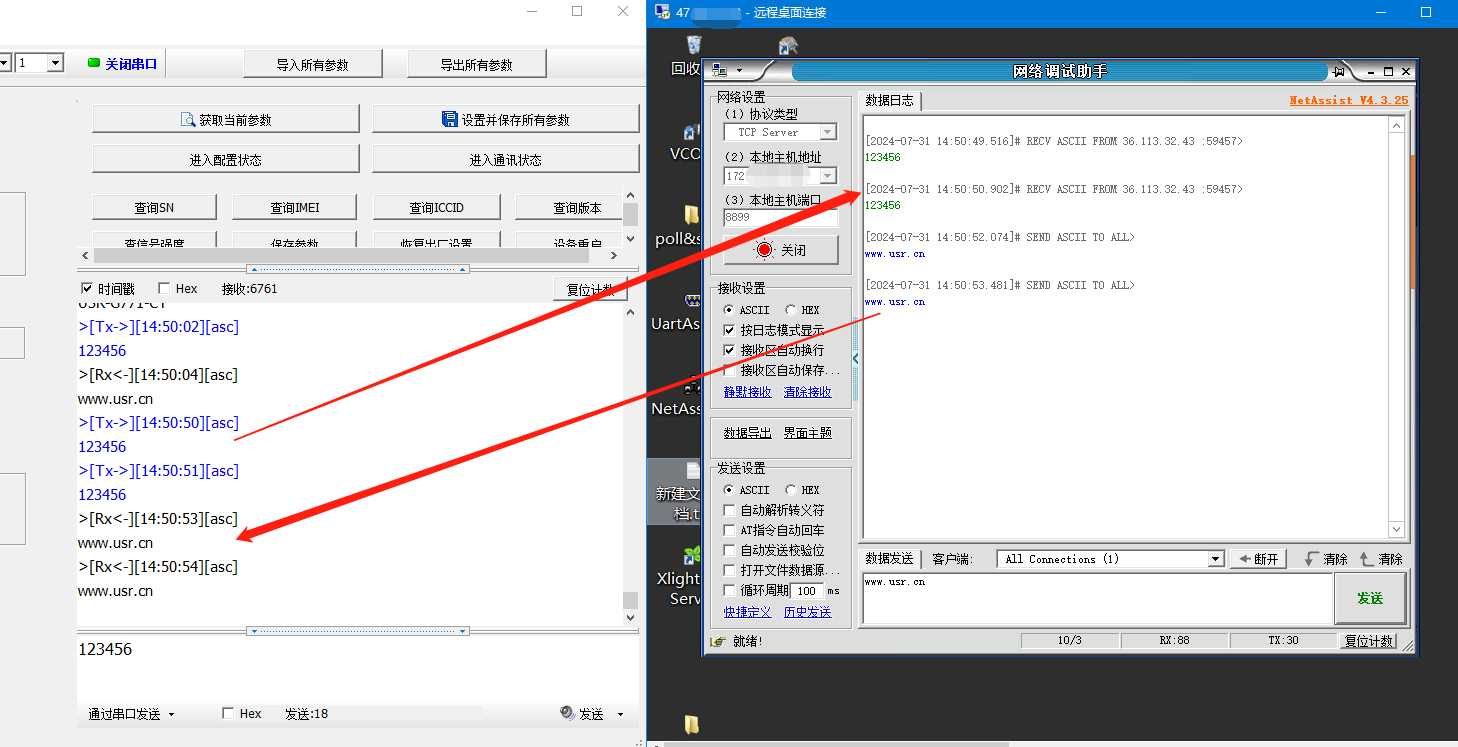Image resolution: width=1458 pixels, height=747 pixels.
Task: Select the 数据发送 tab
Action: tap(889, 559)
